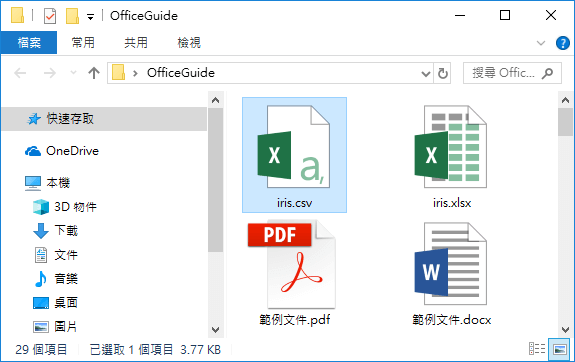
Task: Switch to large icons view in status bar
Action: click(x=559, y=349)
